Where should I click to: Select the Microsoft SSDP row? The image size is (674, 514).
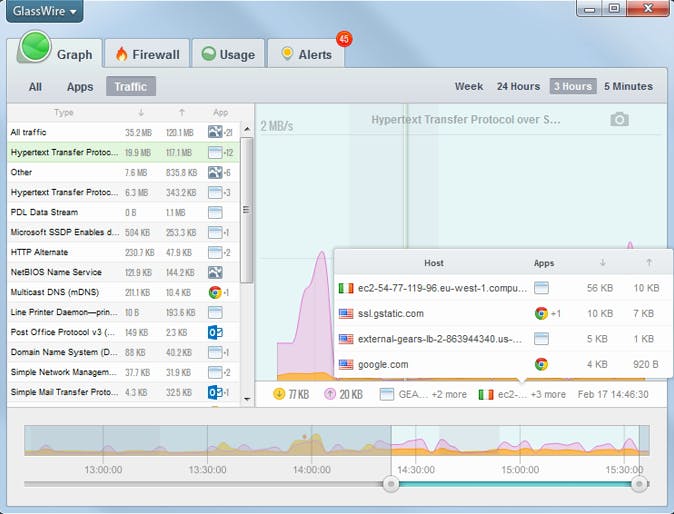[x=123, y=232]
